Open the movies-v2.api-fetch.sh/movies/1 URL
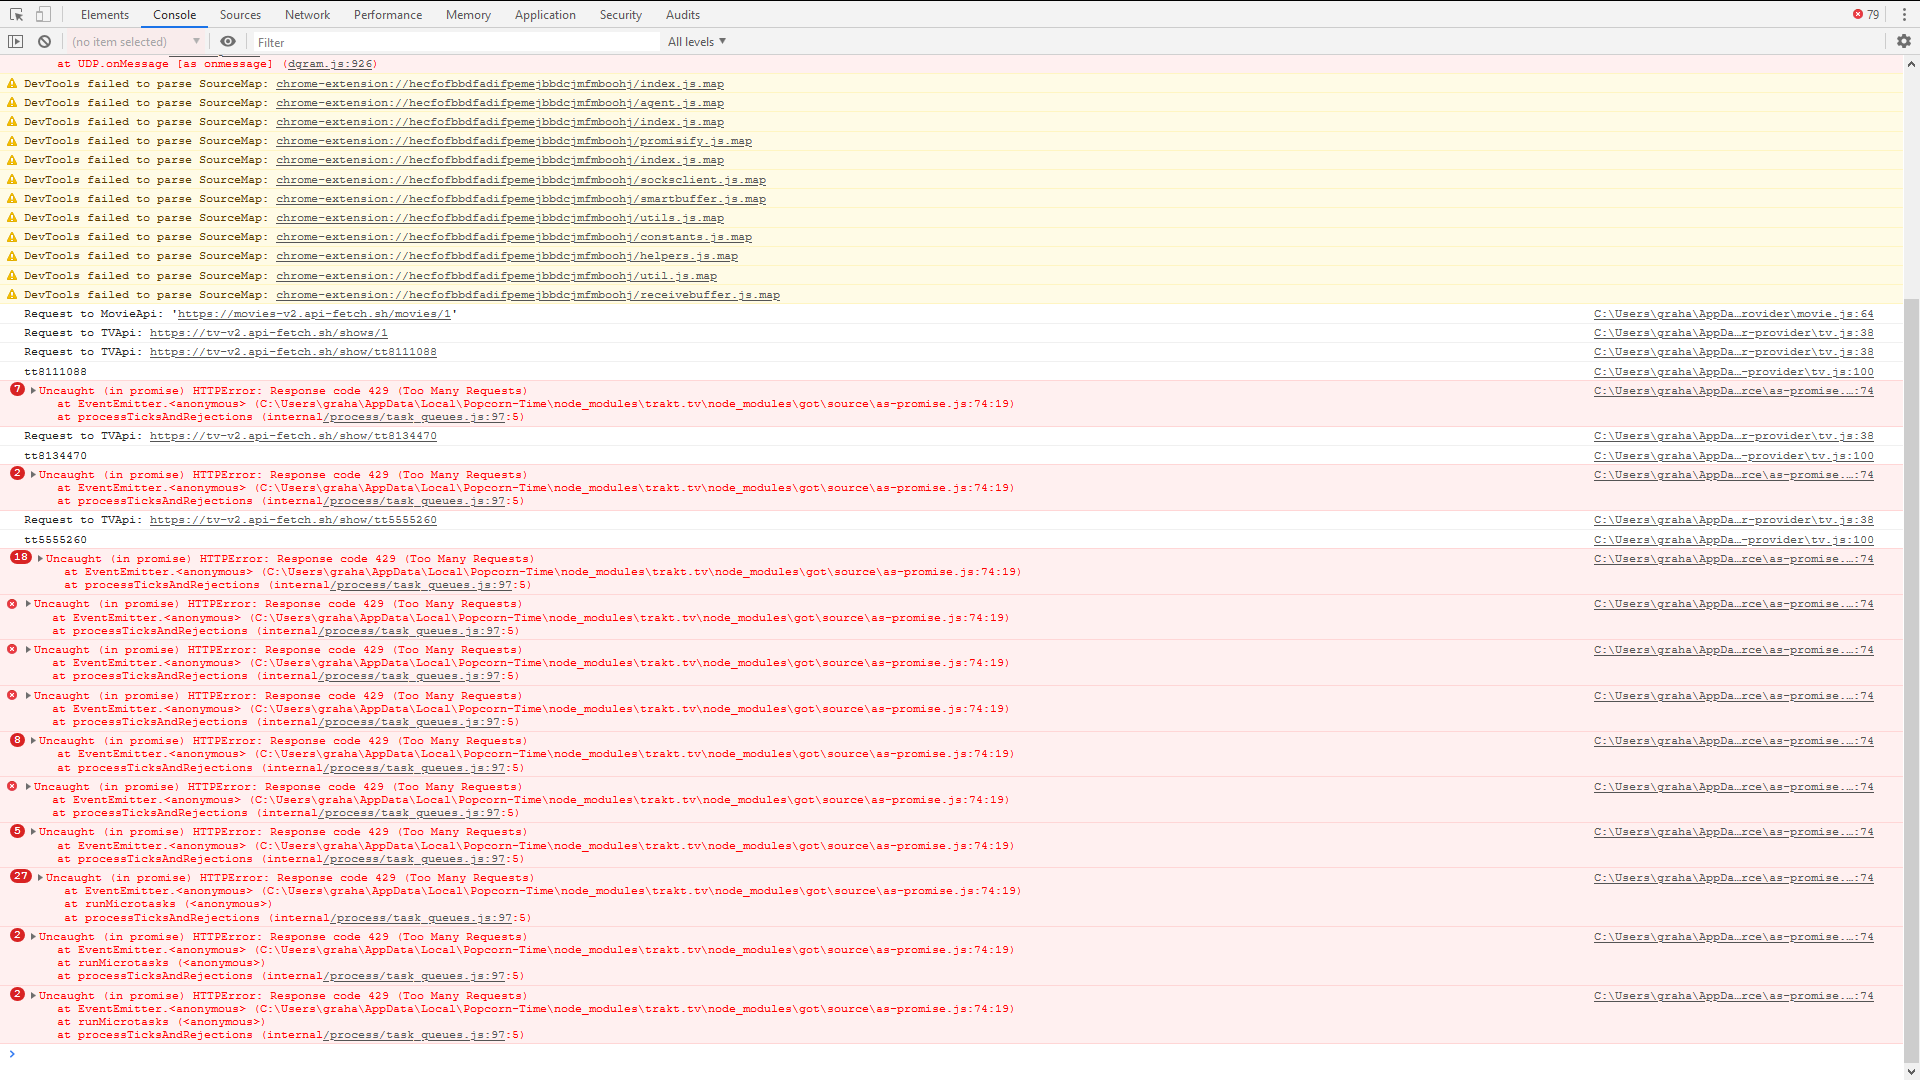The height and width of the screenshot is (1080, 1920). click(x=314, y=314)
